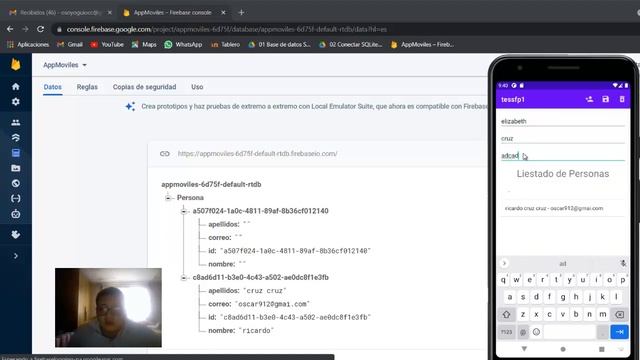Open Storage folder icon in sidebar
The width and height of the screenshot is (640, 360).
[16, 168]
